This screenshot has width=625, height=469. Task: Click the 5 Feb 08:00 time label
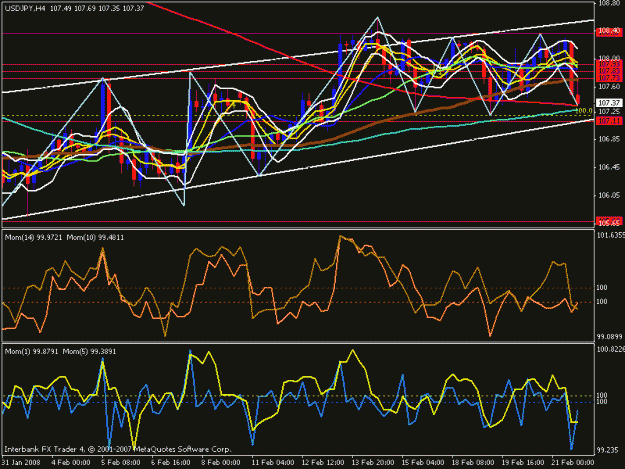point(121,463)
